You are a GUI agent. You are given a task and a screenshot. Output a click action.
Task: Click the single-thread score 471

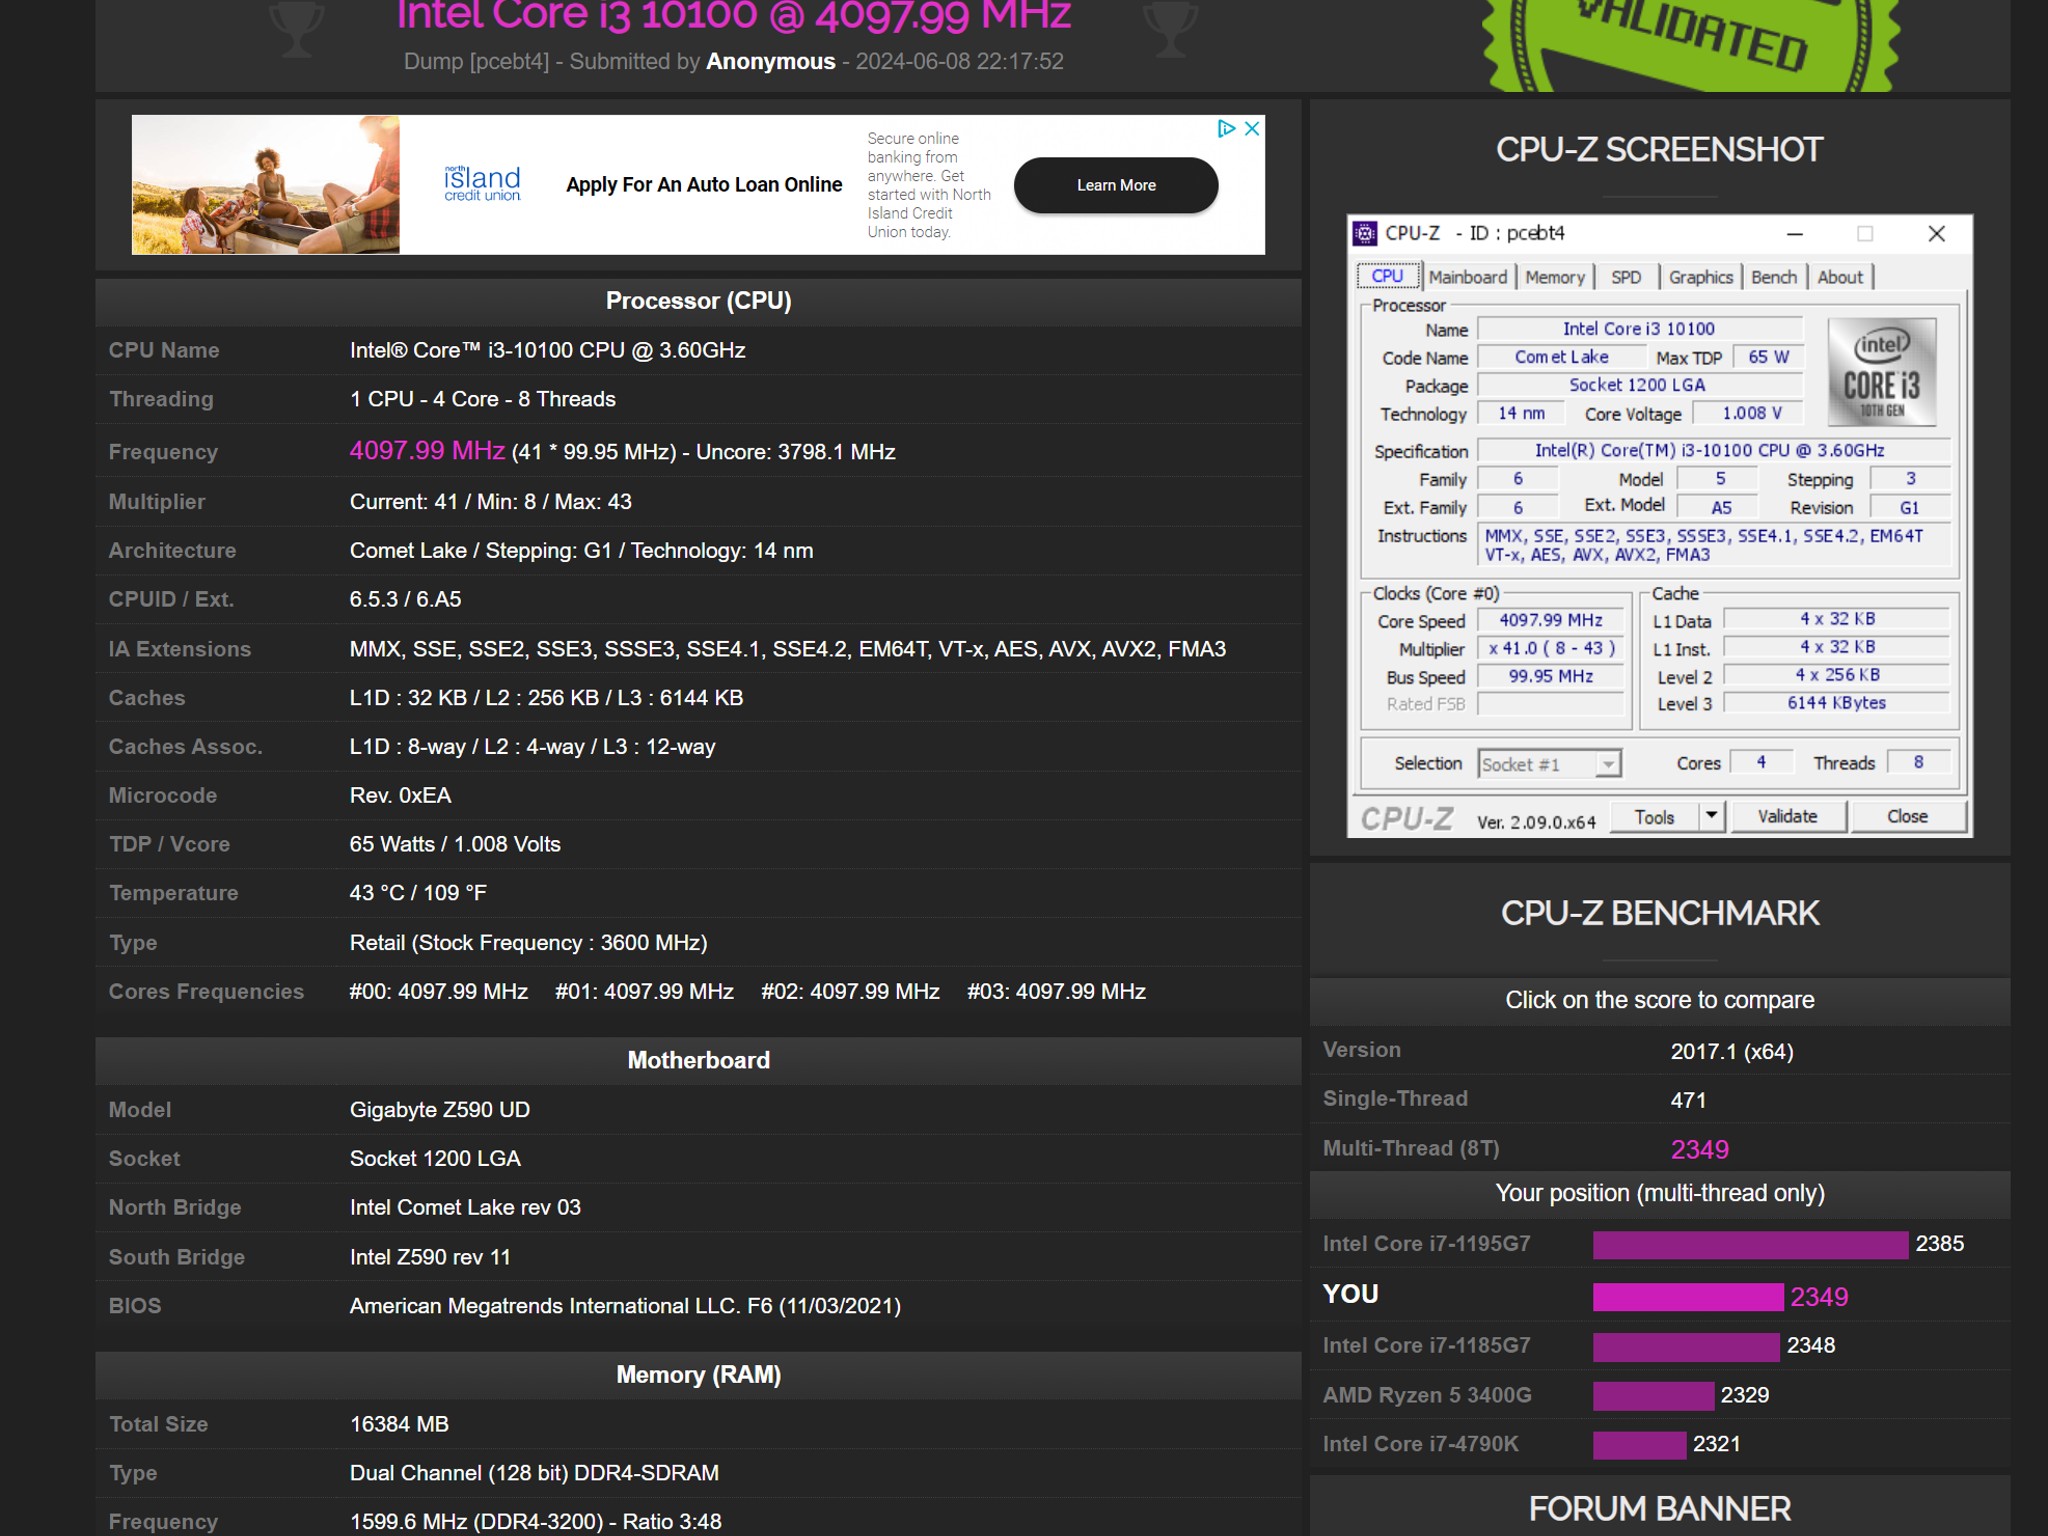pos(1688,1100)
